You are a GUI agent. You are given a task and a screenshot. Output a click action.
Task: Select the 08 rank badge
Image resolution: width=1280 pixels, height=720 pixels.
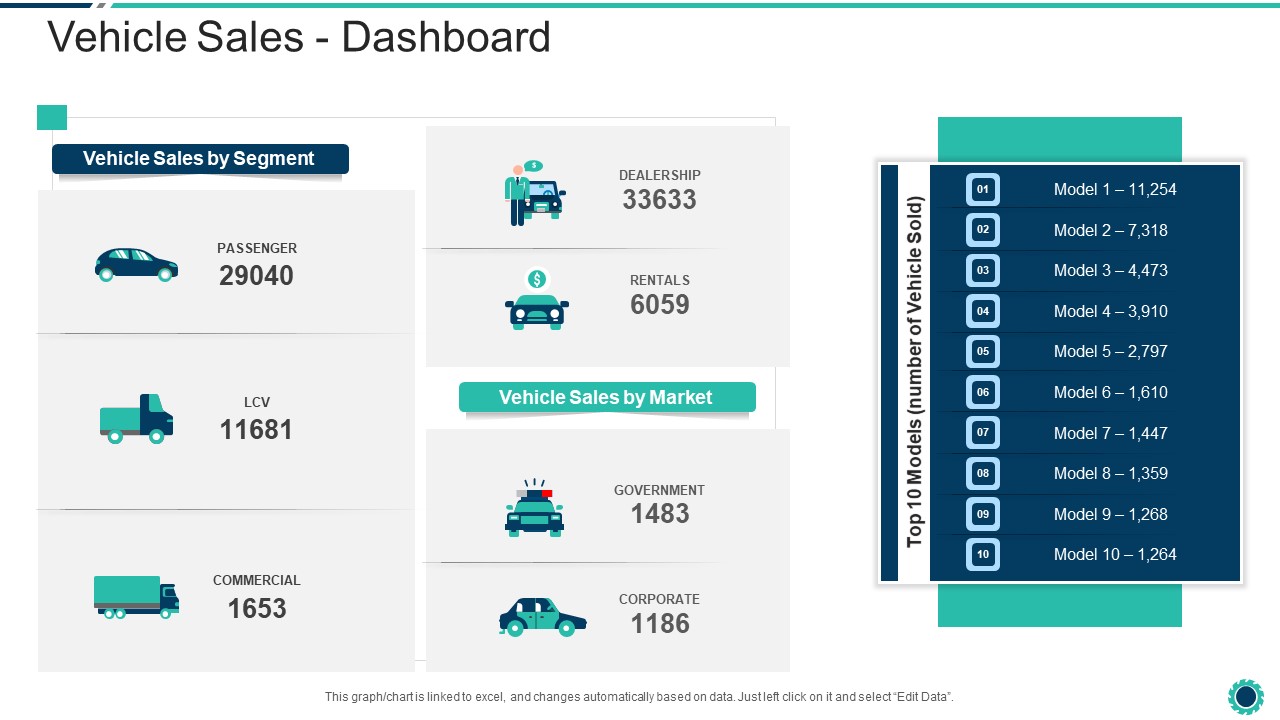983,473
